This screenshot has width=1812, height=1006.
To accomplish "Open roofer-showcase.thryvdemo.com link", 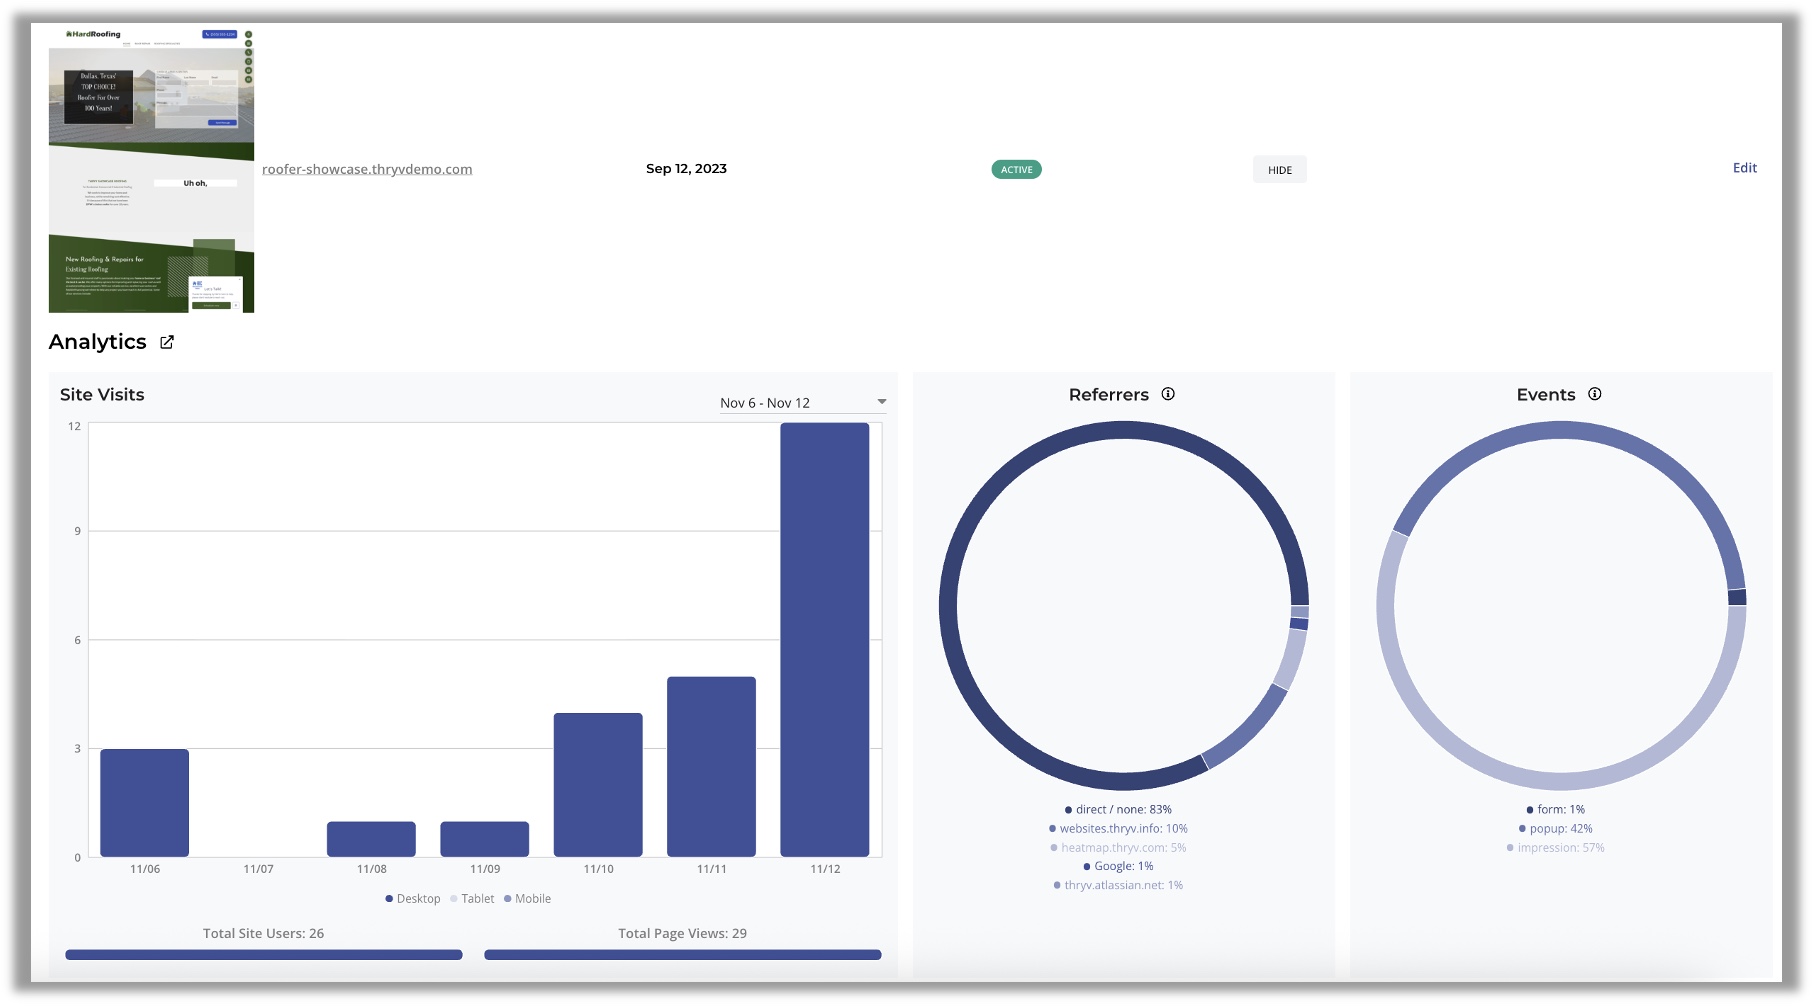I will [367, 169].
